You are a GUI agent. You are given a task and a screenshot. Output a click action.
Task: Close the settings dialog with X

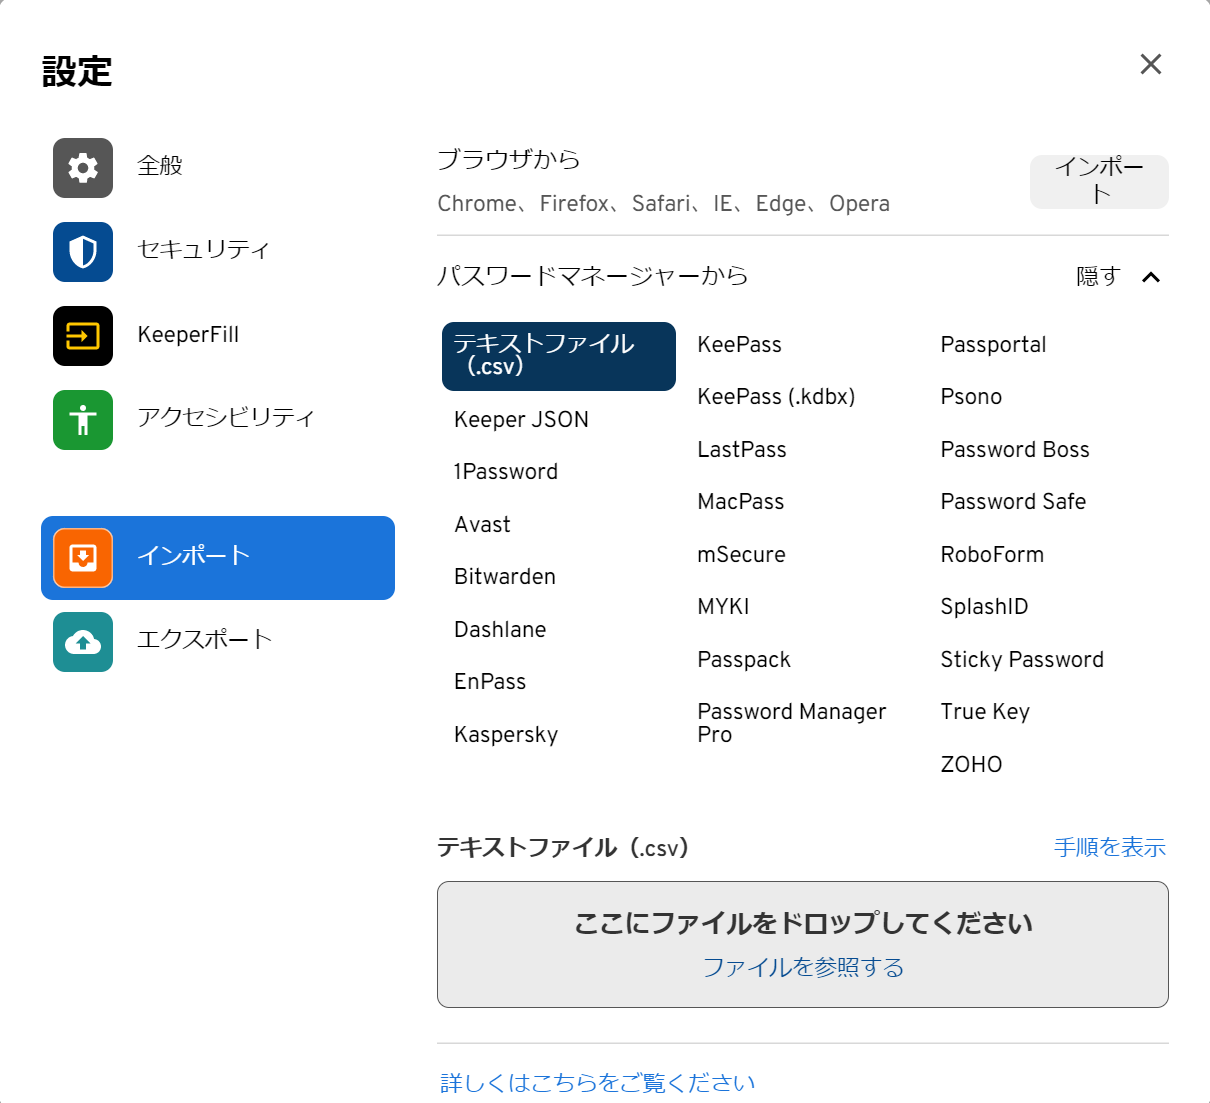click(x=1150, y=65)
